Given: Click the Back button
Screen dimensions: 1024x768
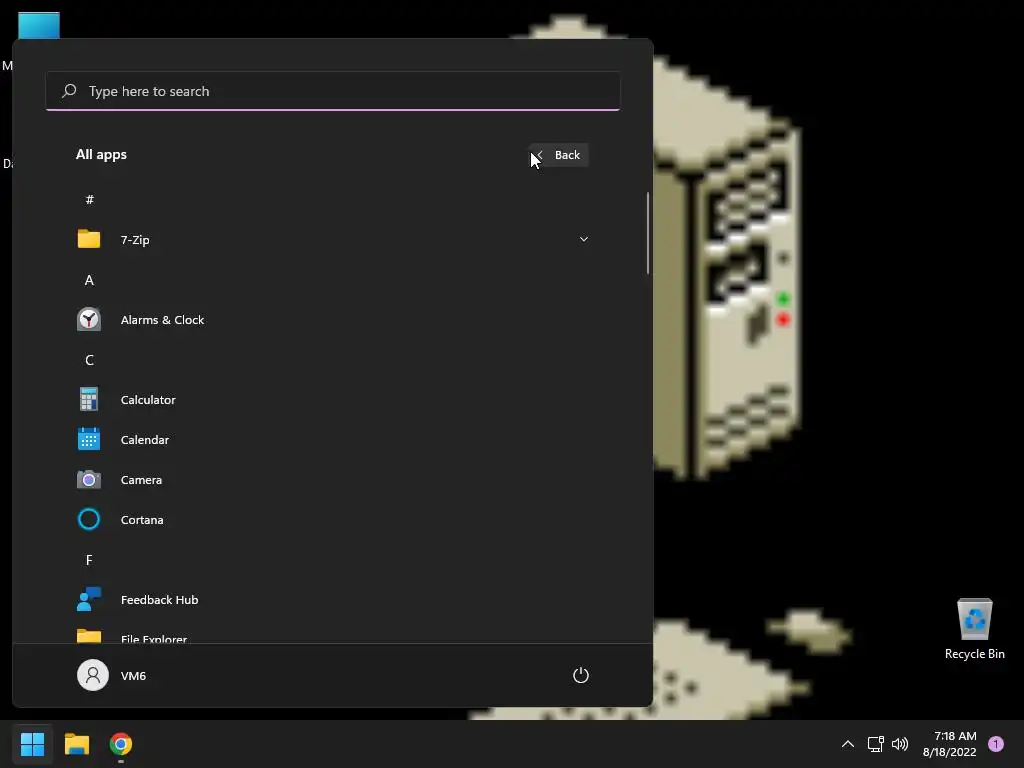Looking at the screenshot, I should [x=559, y=155].
